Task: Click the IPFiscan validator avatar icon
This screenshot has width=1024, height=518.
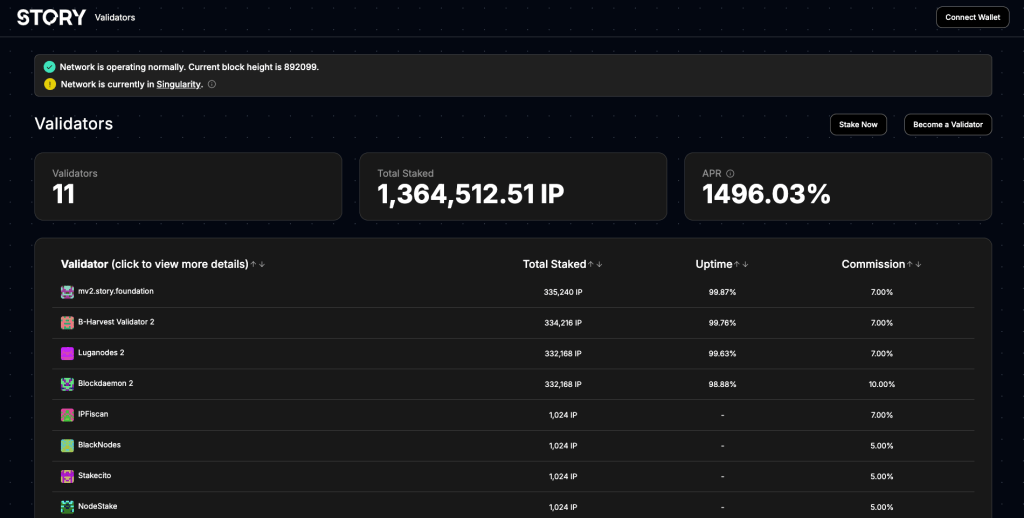Action: click(x=67, y=415)
